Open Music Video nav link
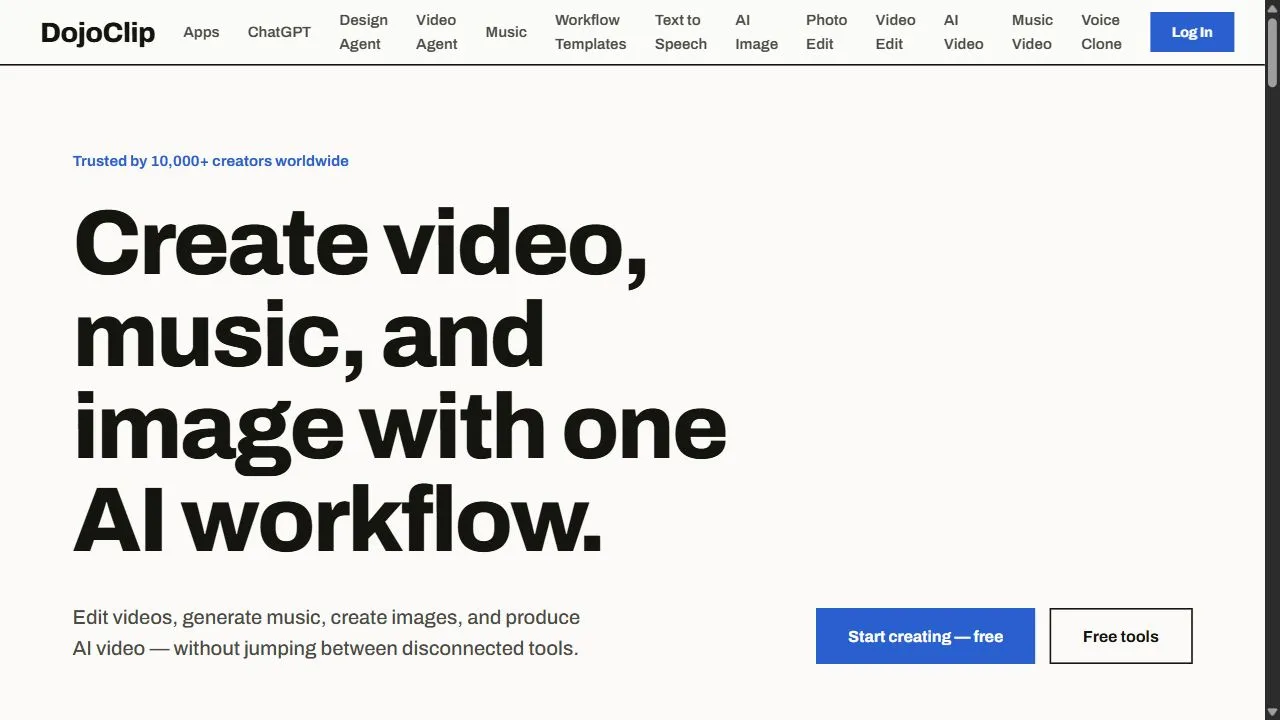 (x=1032, y=32)
